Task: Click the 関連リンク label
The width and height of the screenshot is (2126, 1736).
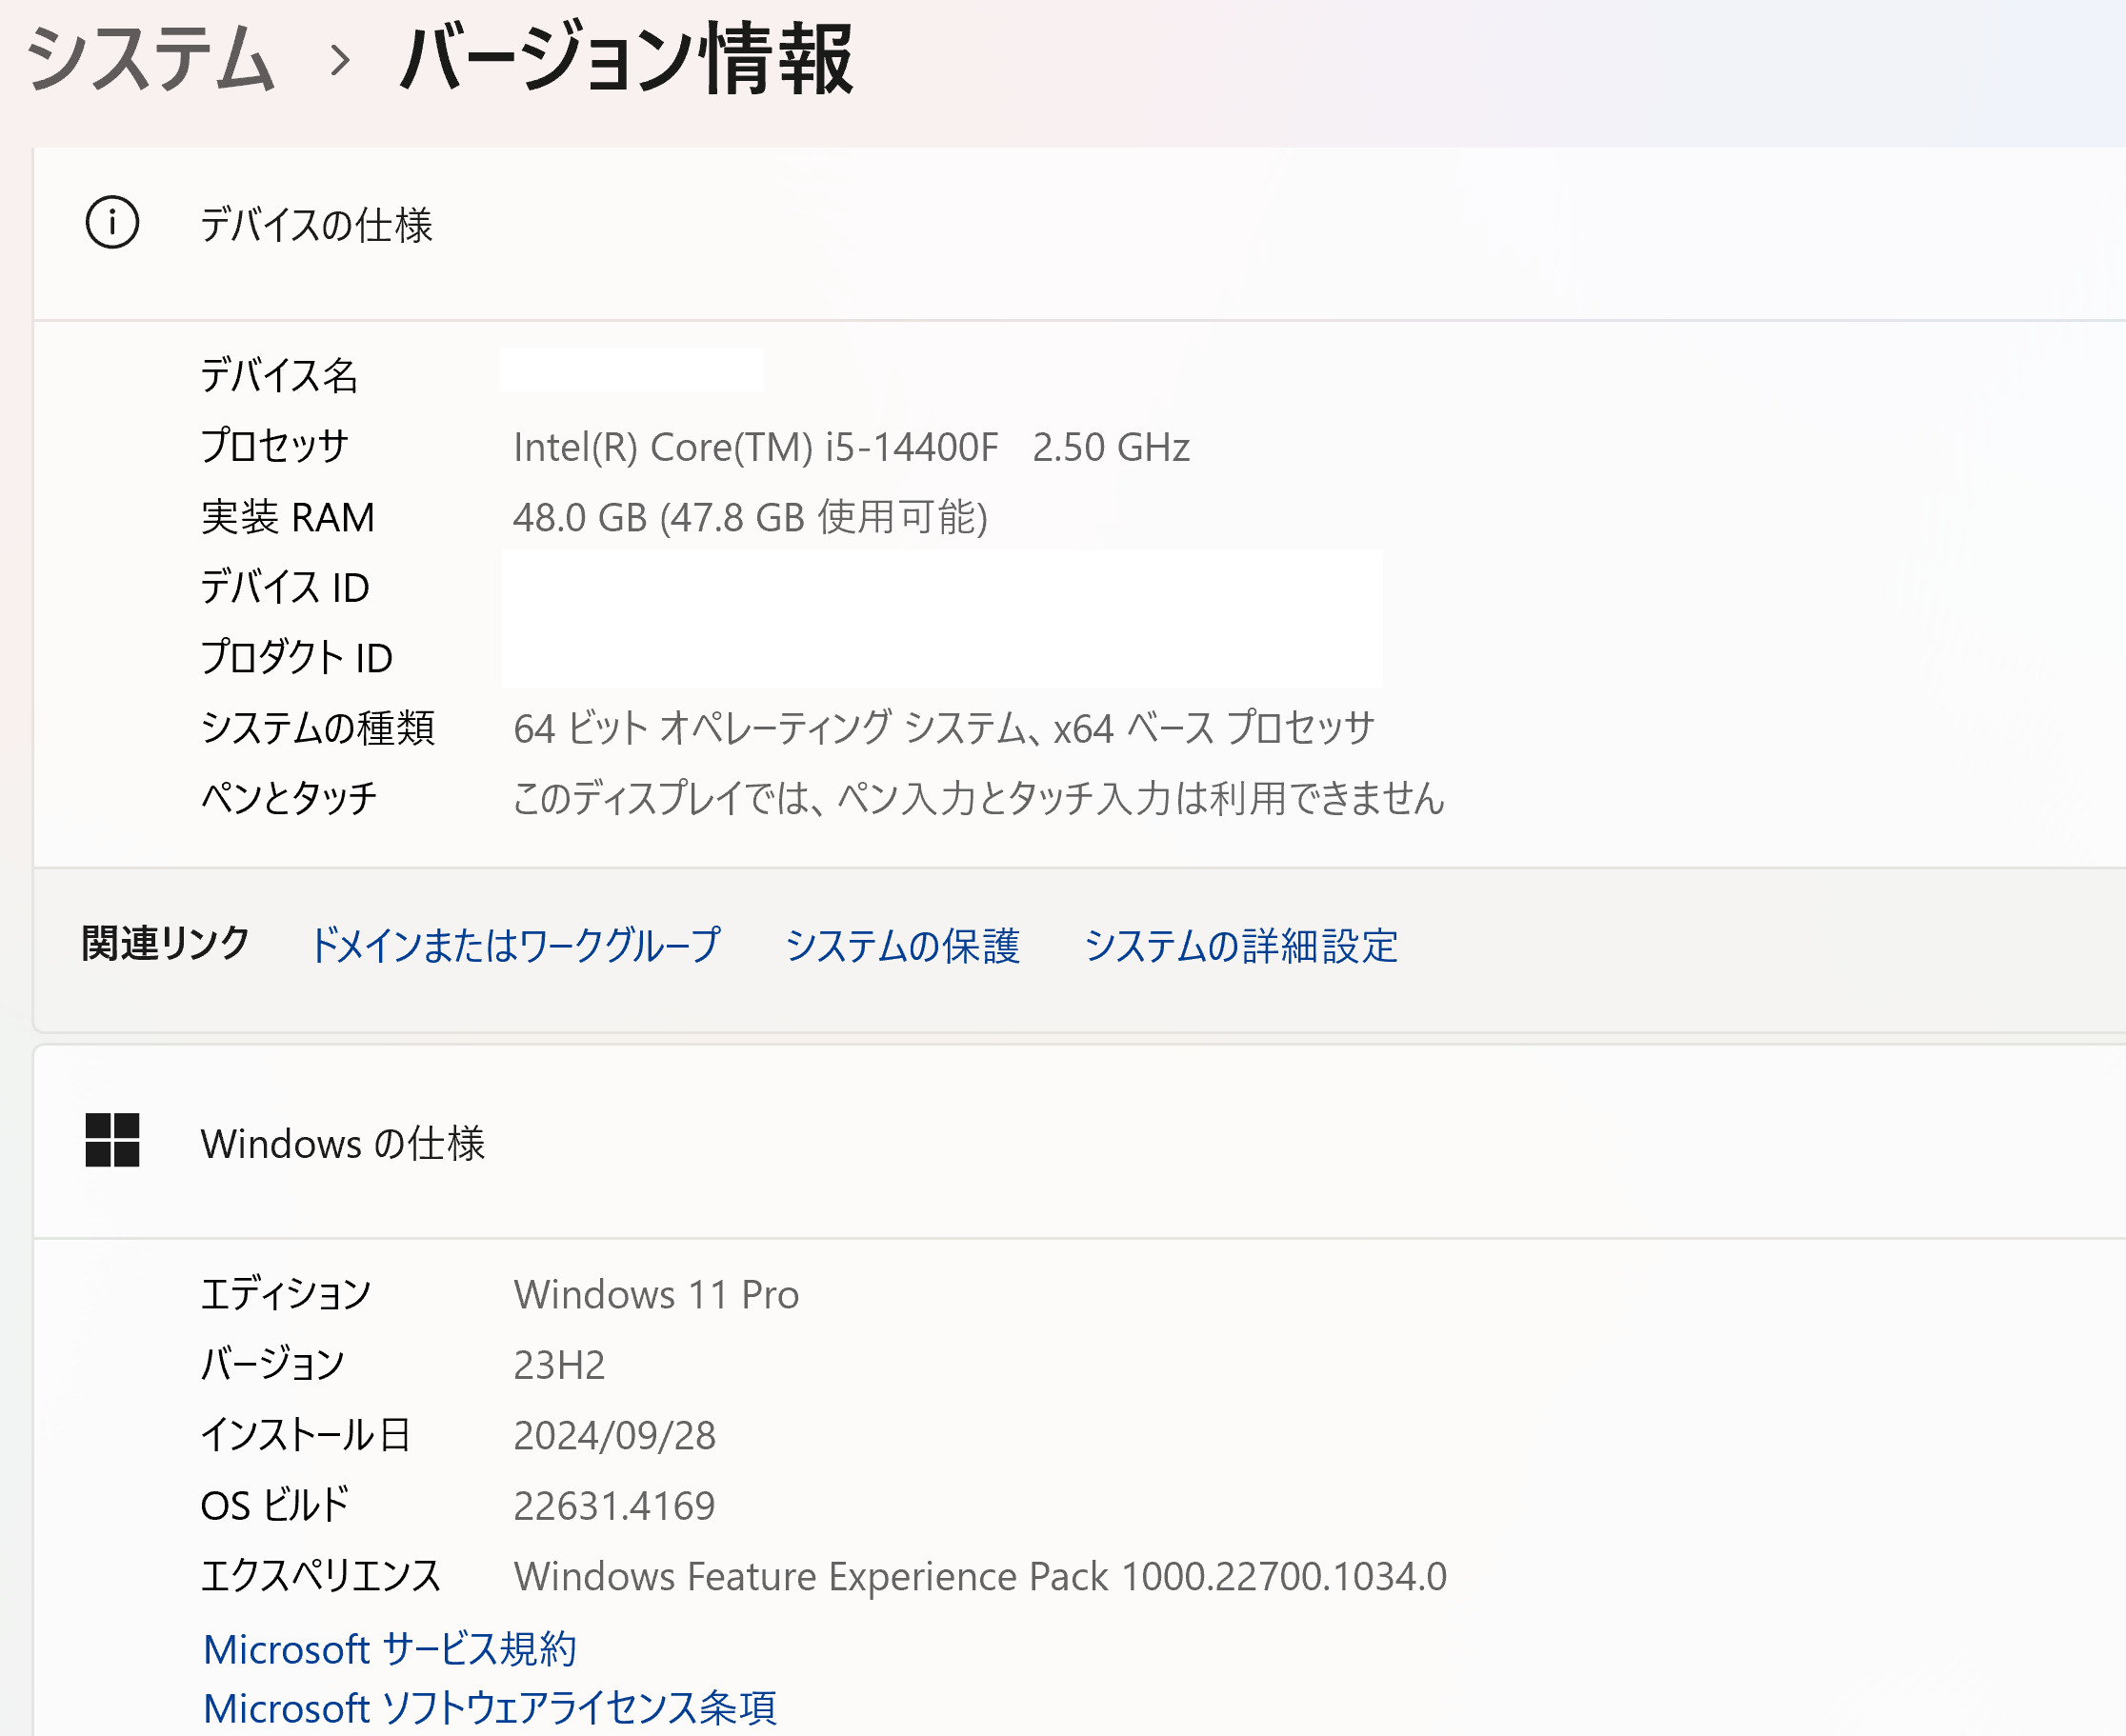Action: [x=166, y=943]
